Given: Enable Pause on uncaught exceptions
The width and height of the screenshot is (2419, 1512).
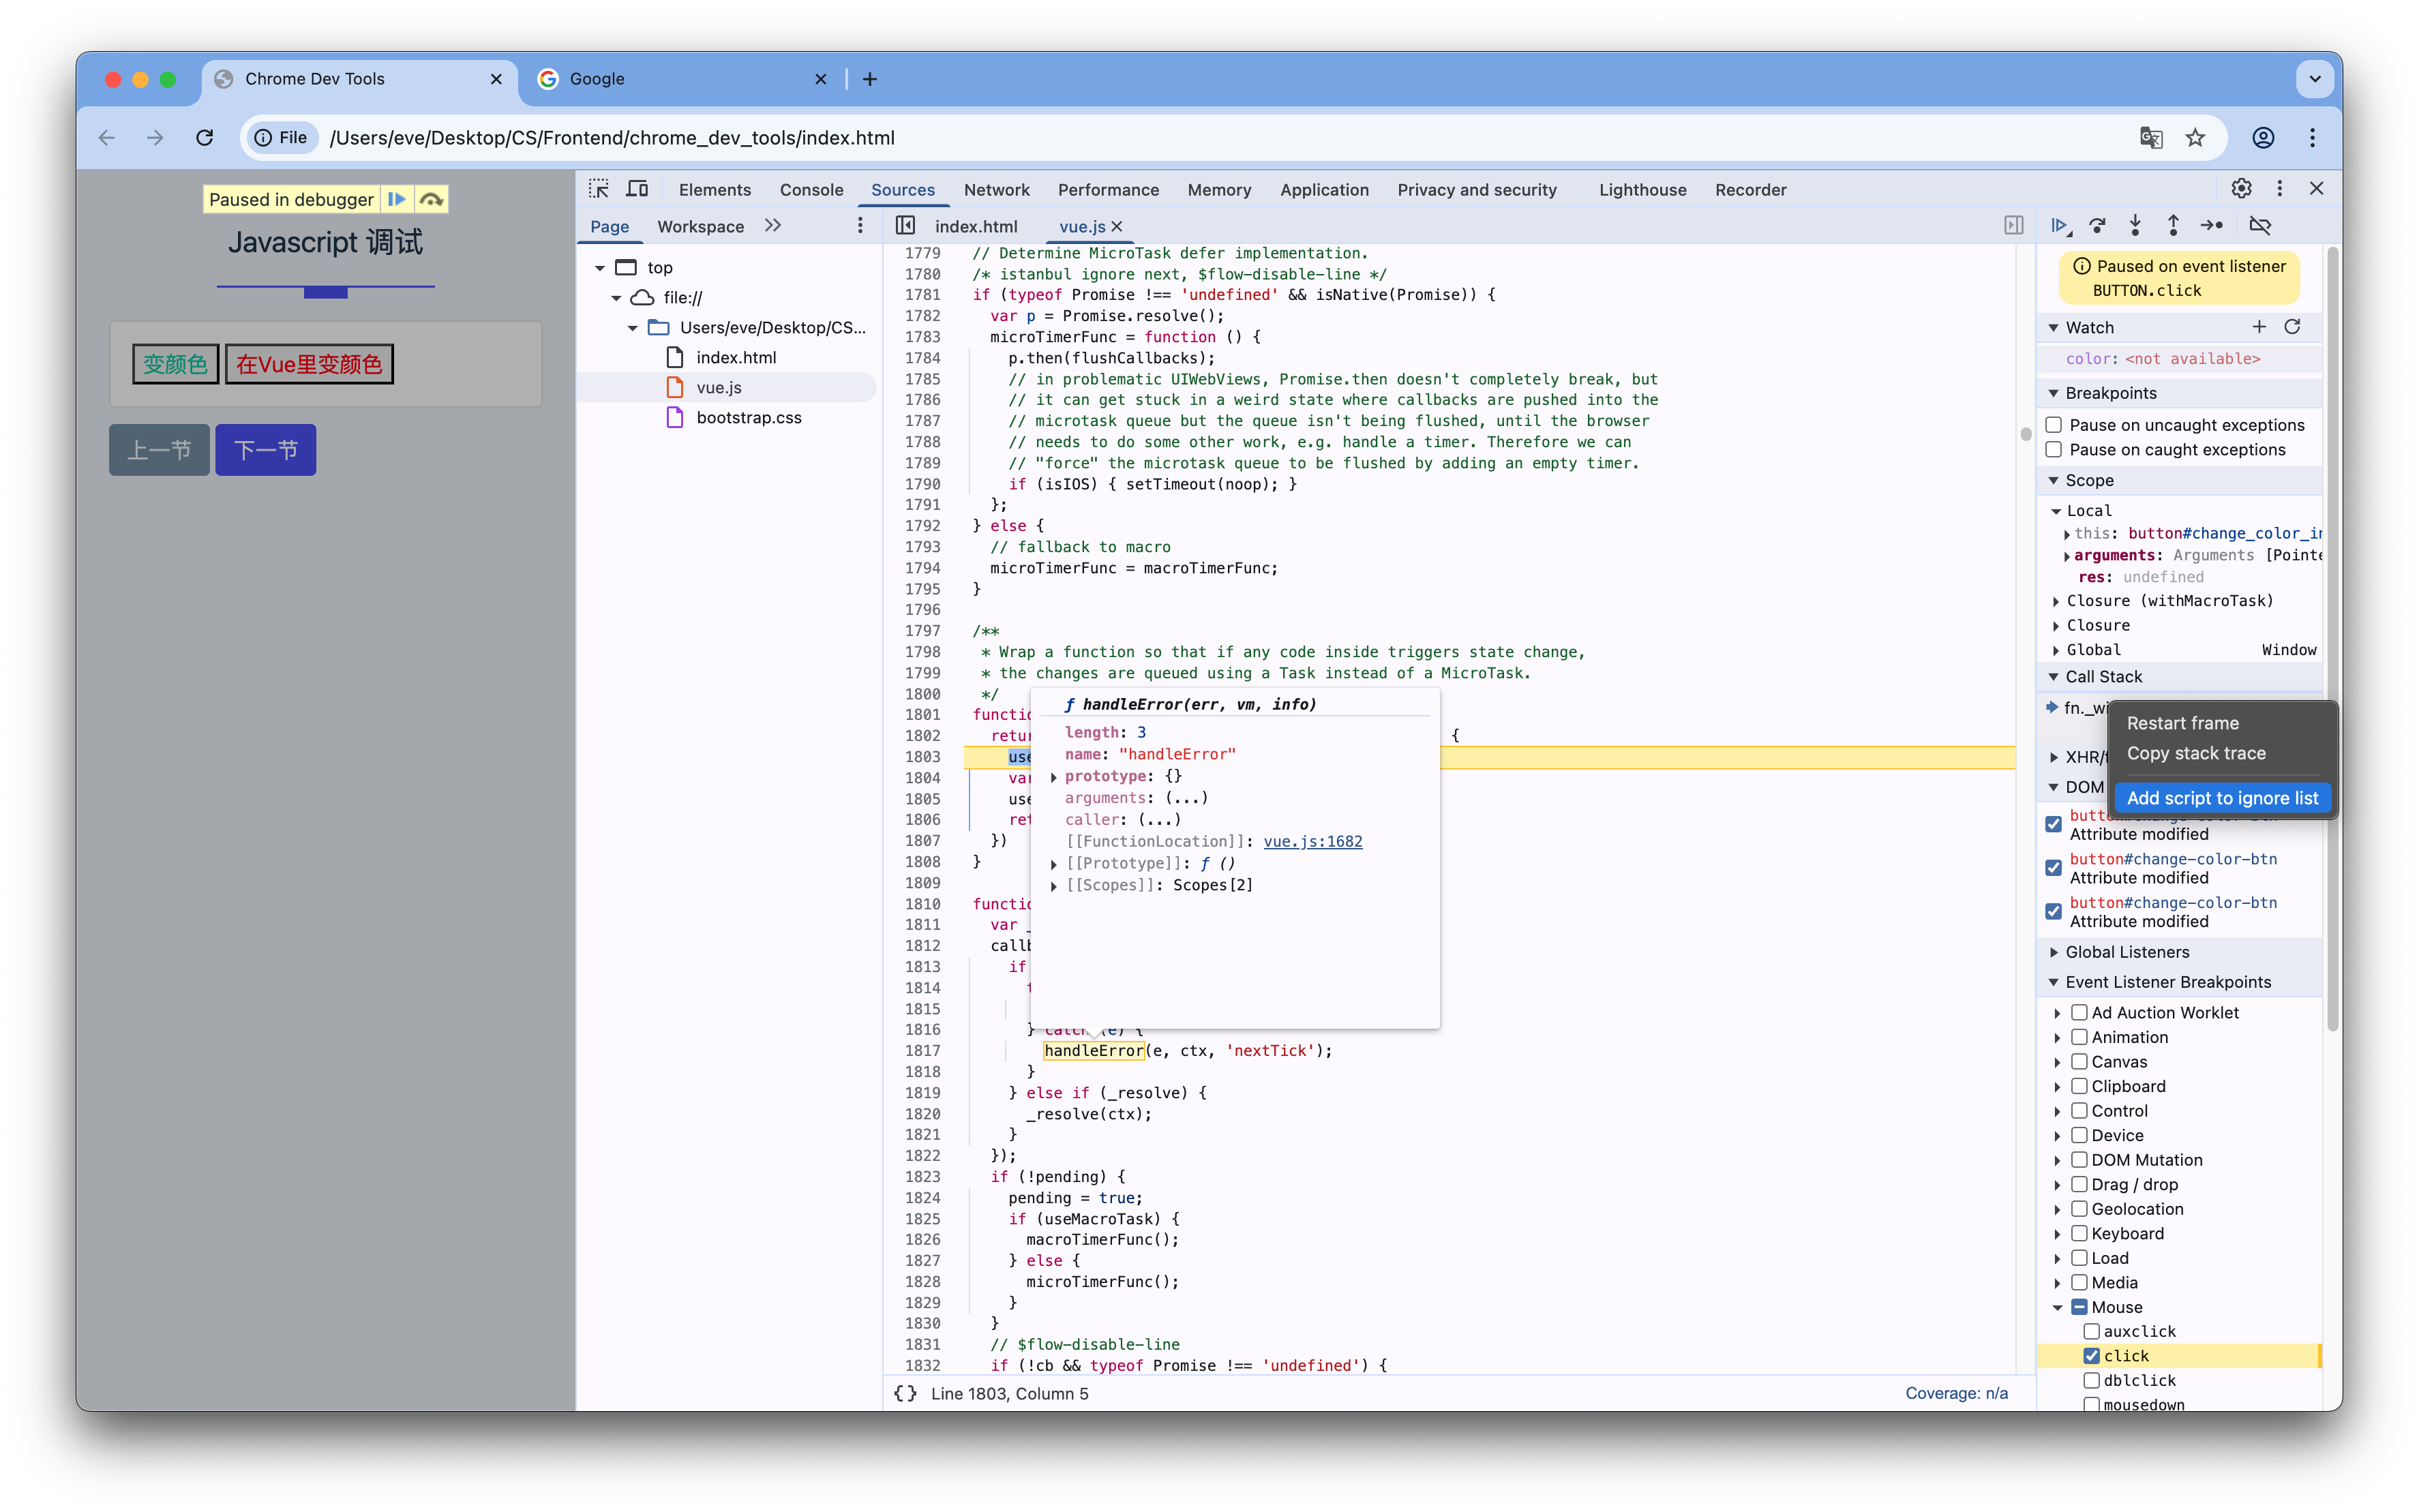Looking at the screenshot, I should (x=2055, y=424).
